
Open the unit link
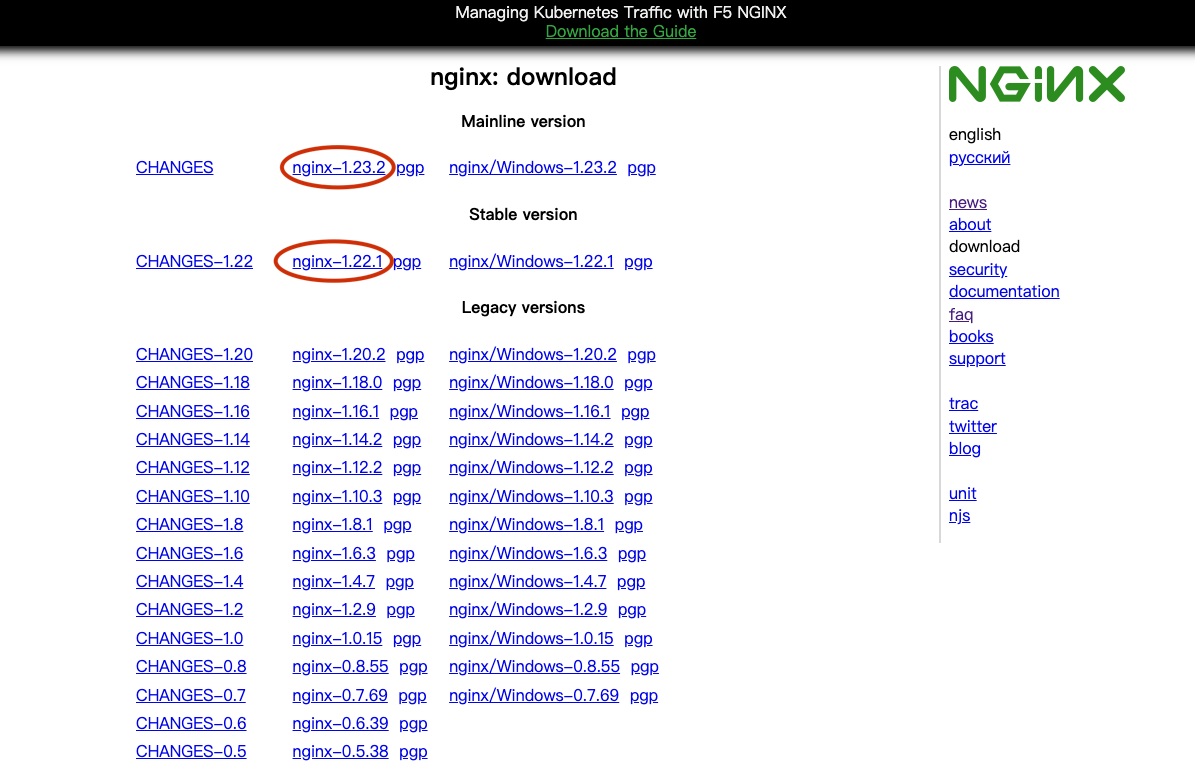963,494
